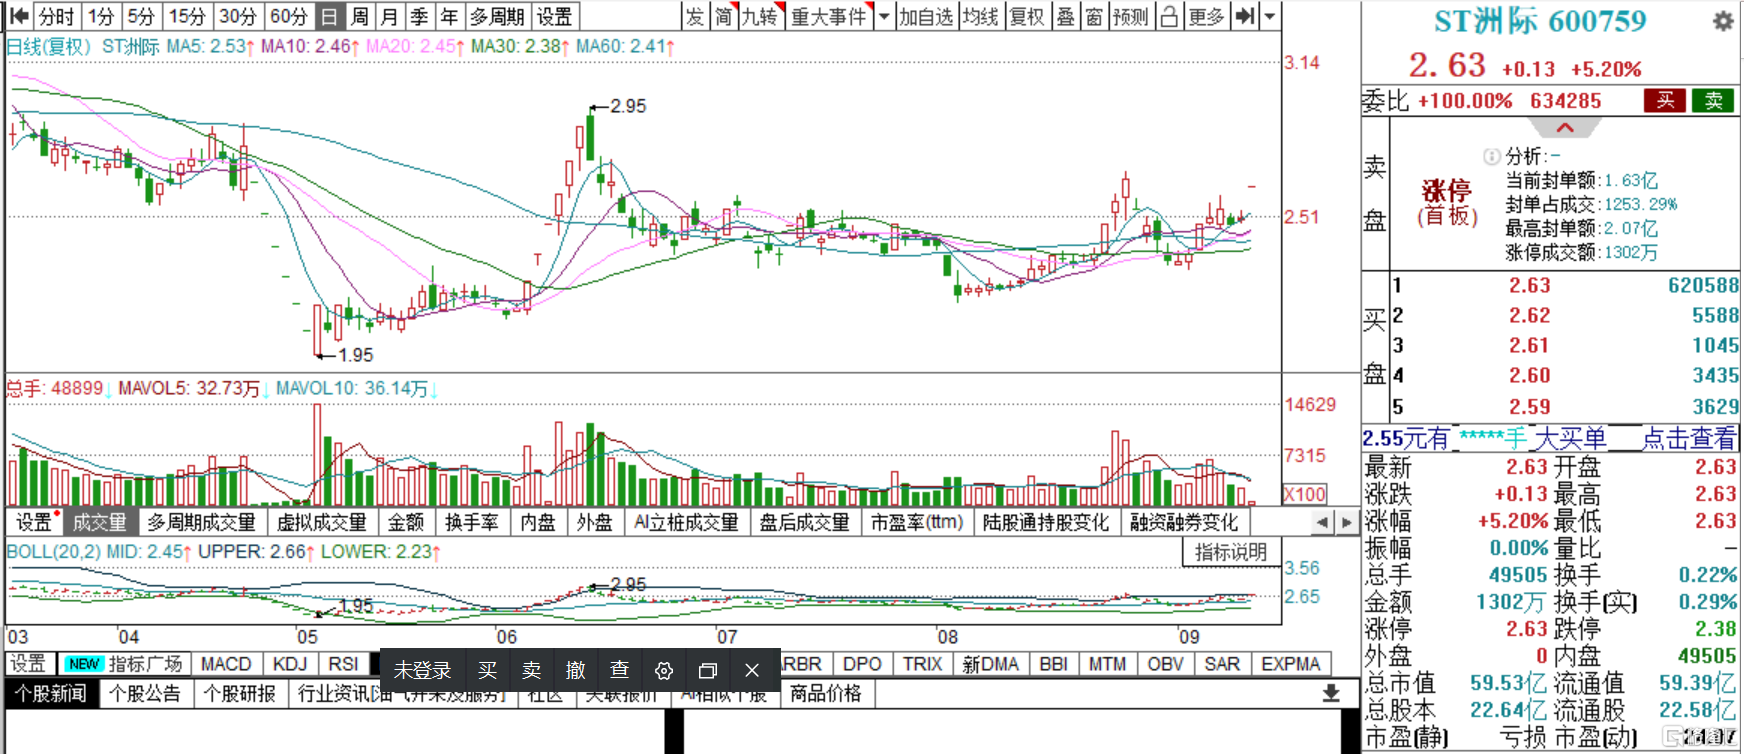Click the restore window icon in trading bar
Screen dimensions: 1744x754
(x=707, y=670)
